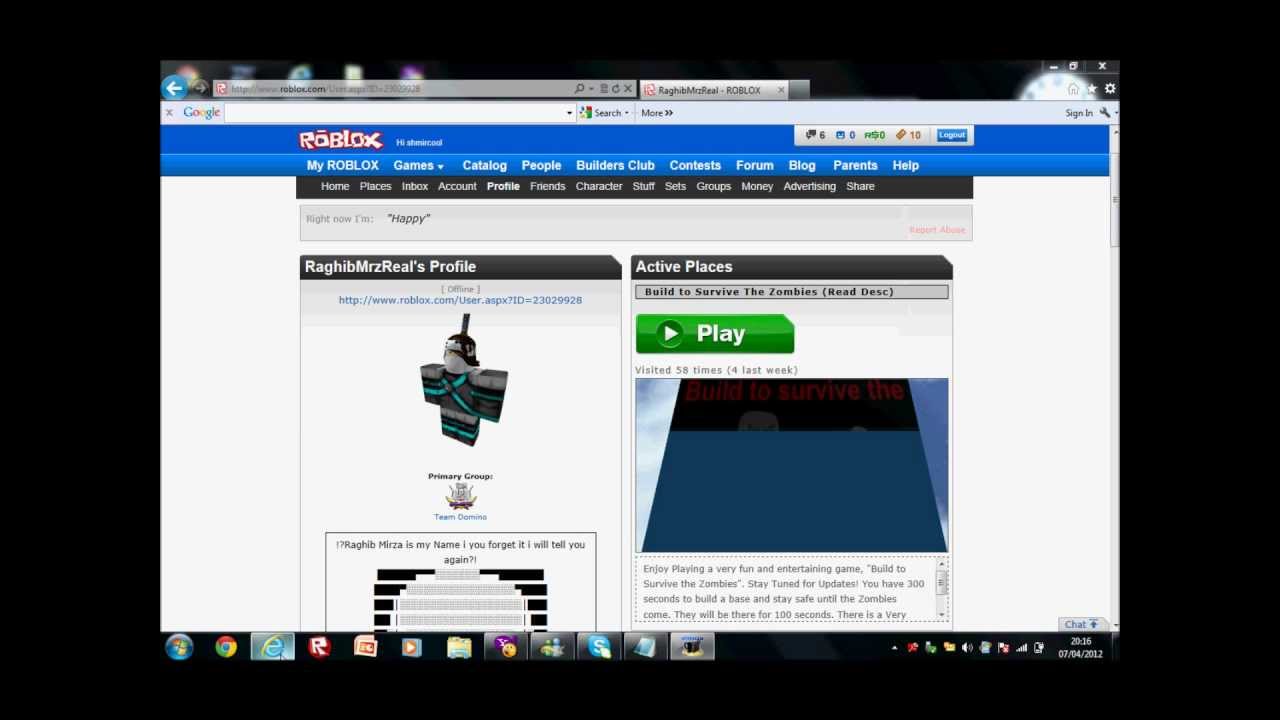The height and width of the screenshot is (720, 1280).
Task: Click the Google toolbar wrench settings icon
Action: click(x=1104, y=113)
